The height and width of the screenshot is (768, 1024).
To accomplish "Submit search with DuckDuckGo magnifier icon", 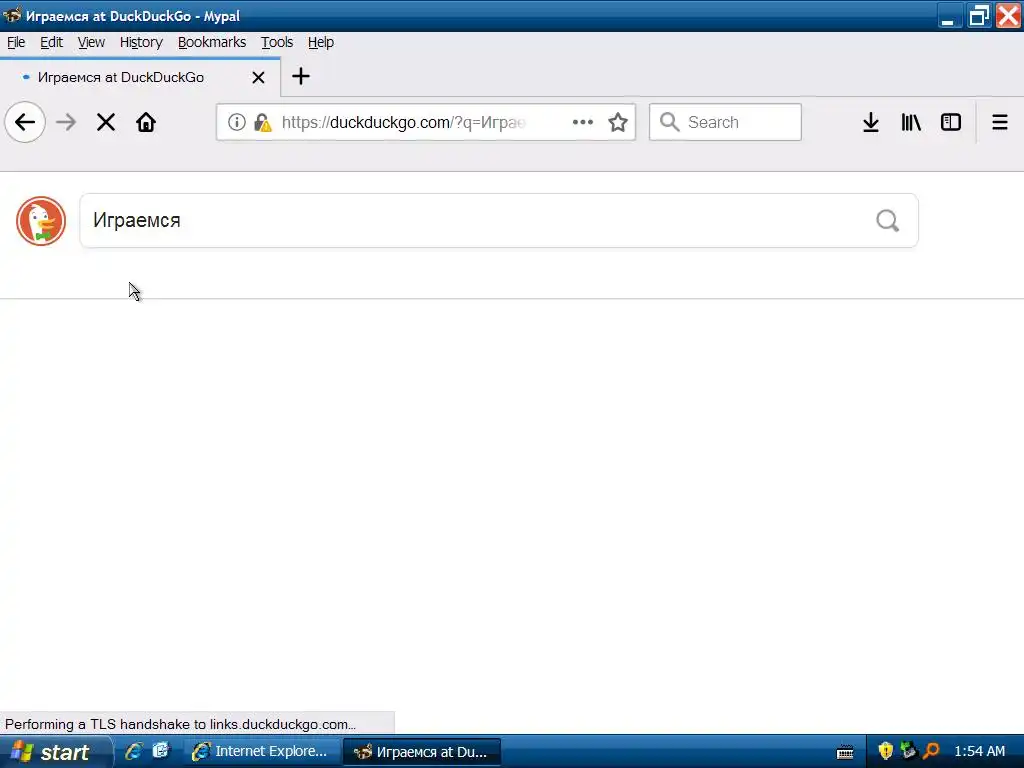I will pyautogui.click(x=888, y=221).
